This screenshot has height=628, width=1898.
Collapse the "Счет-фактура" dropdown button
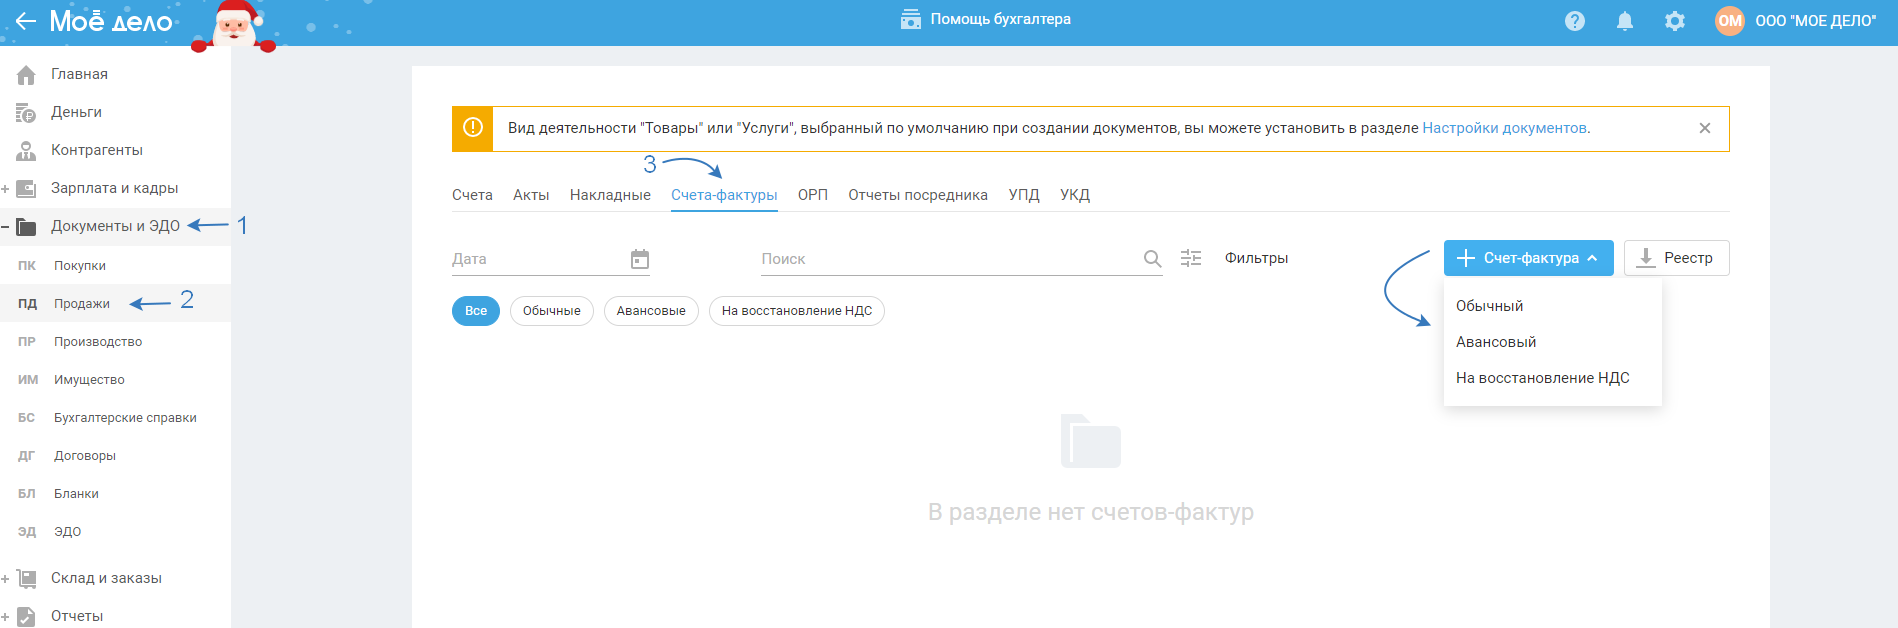[x=1528, y=258]
